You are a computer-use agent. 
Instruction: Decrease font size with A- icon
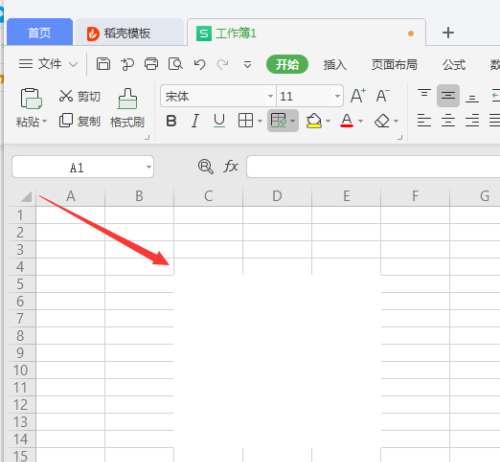(383, 96)
